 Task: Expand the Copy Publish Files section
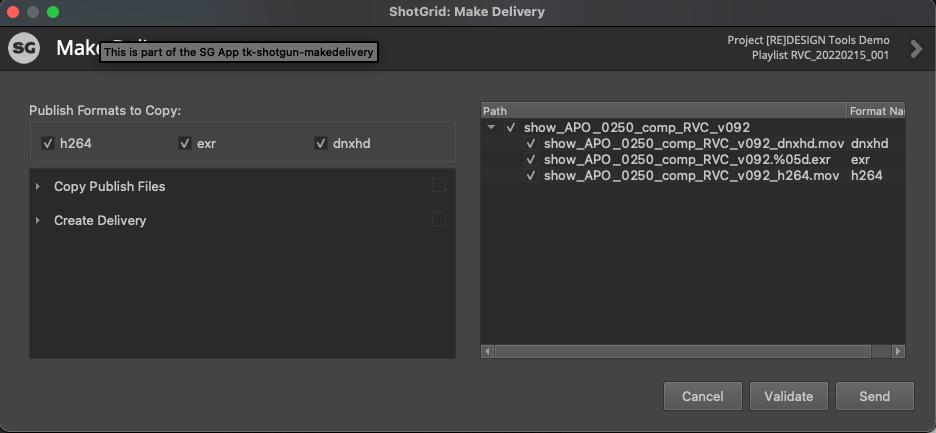(x=38, y=186)
